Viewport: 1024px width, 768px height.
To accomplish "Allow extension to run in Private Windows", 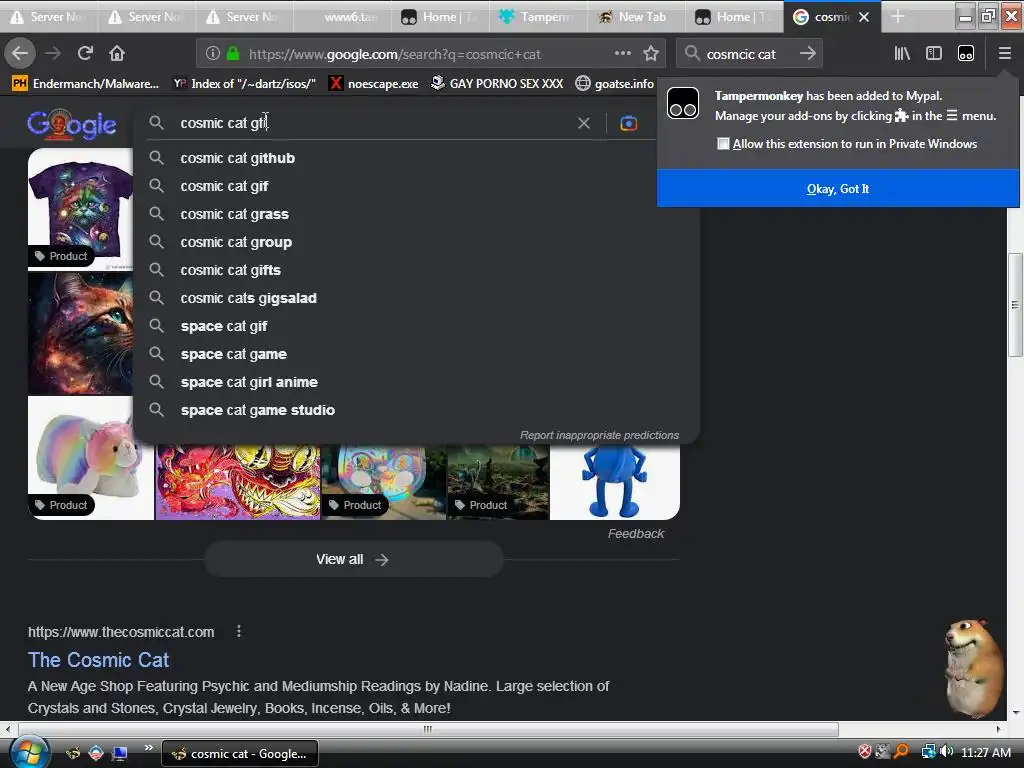I will tap(723, 144).
